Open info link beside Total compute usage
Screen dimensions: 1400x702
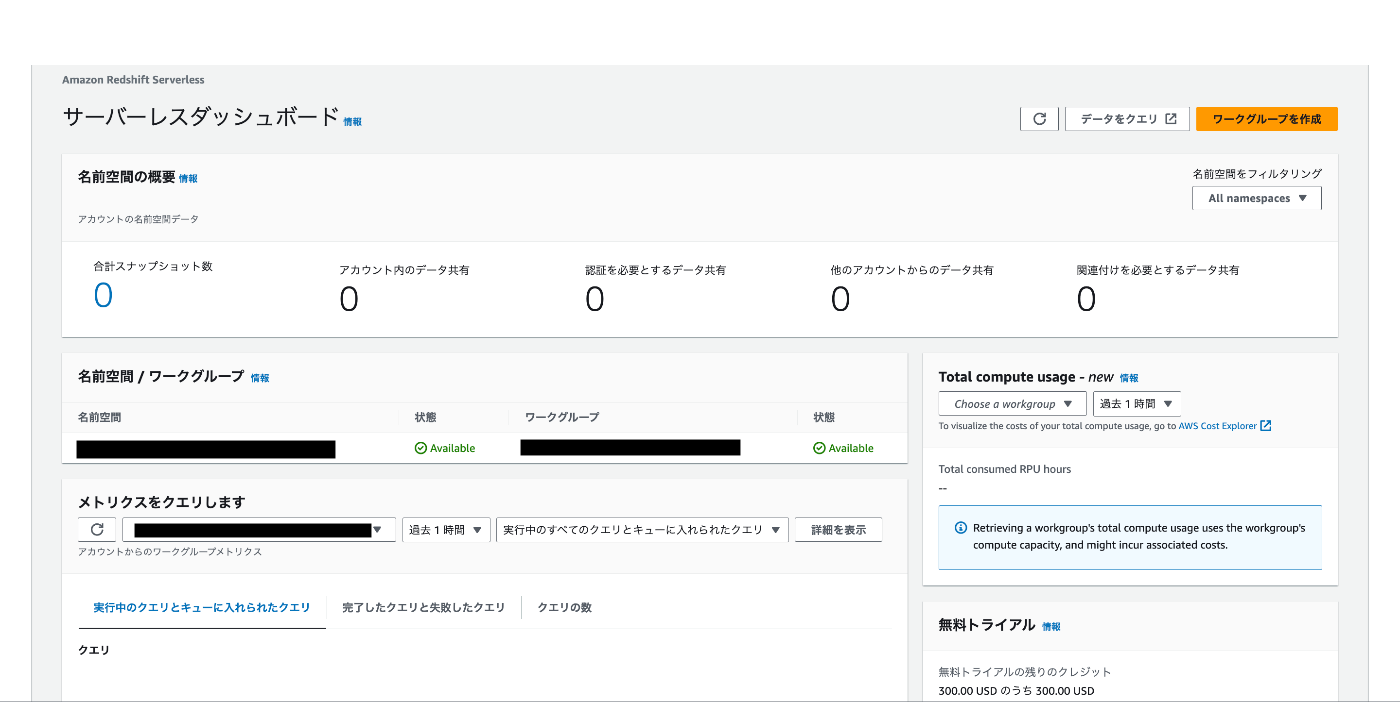point(1129,378)
